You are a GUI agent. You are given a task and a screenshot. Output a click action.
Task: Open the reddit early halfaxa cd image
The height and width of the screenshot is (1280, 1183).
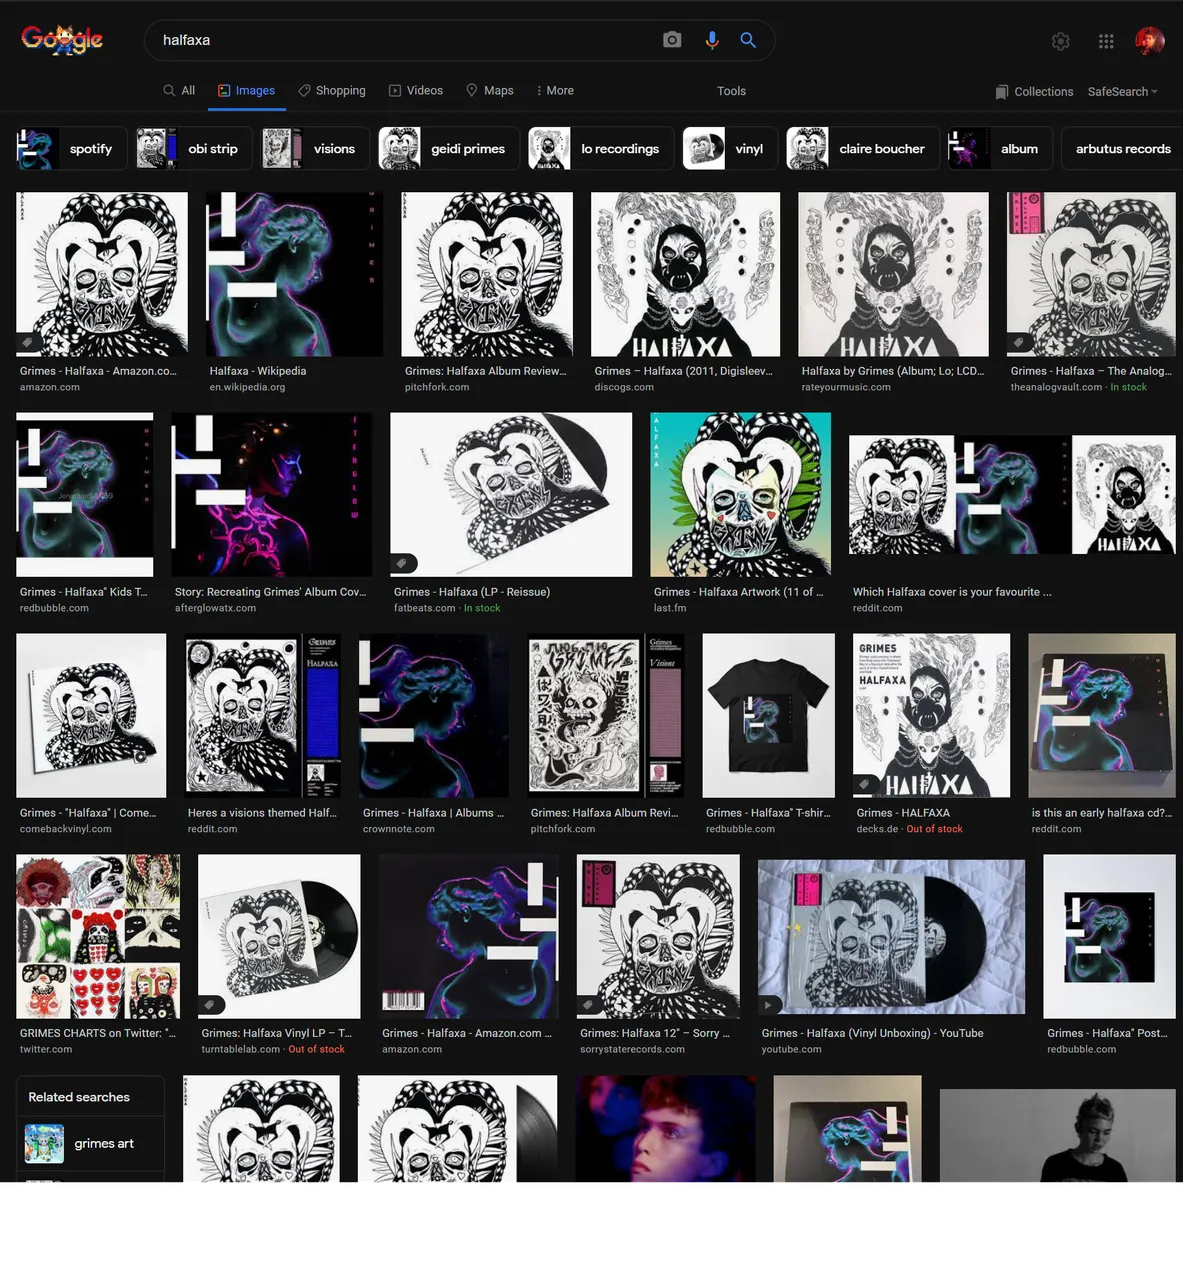(x=1102, y=715)
